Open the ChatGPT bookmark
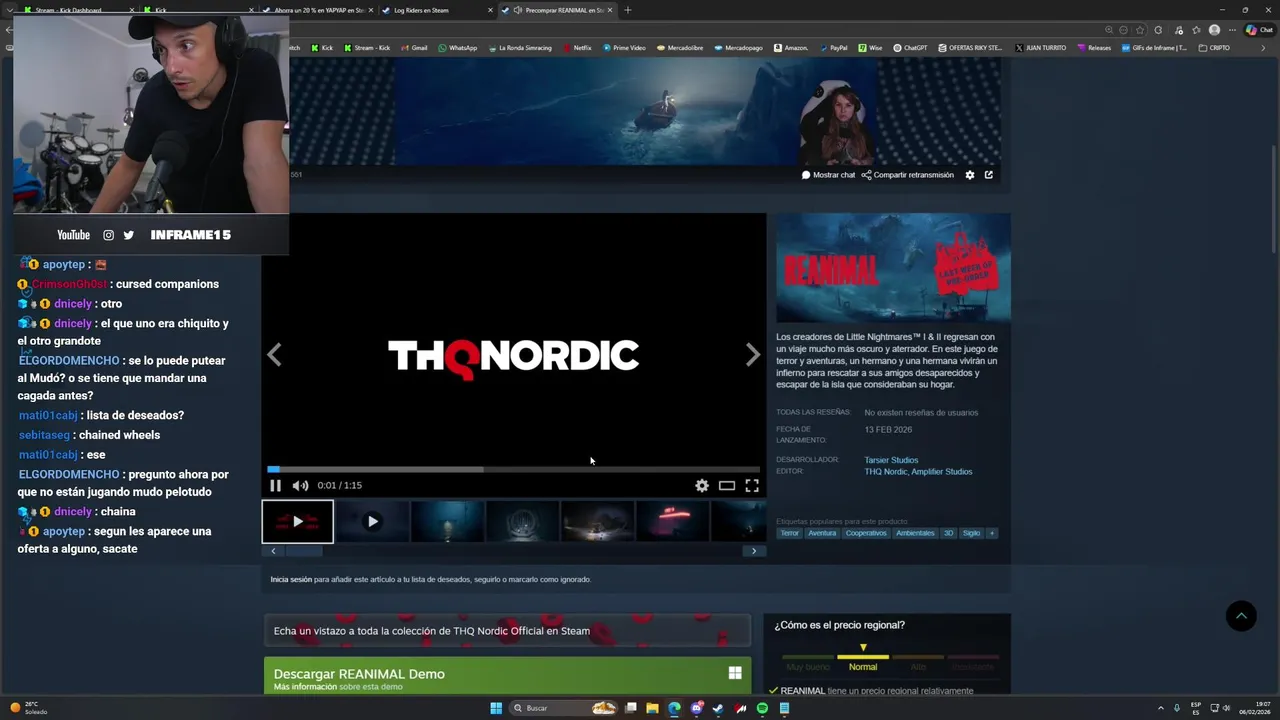The width and height of the screenshot is (1280, 720). click(x=910, y=48)
